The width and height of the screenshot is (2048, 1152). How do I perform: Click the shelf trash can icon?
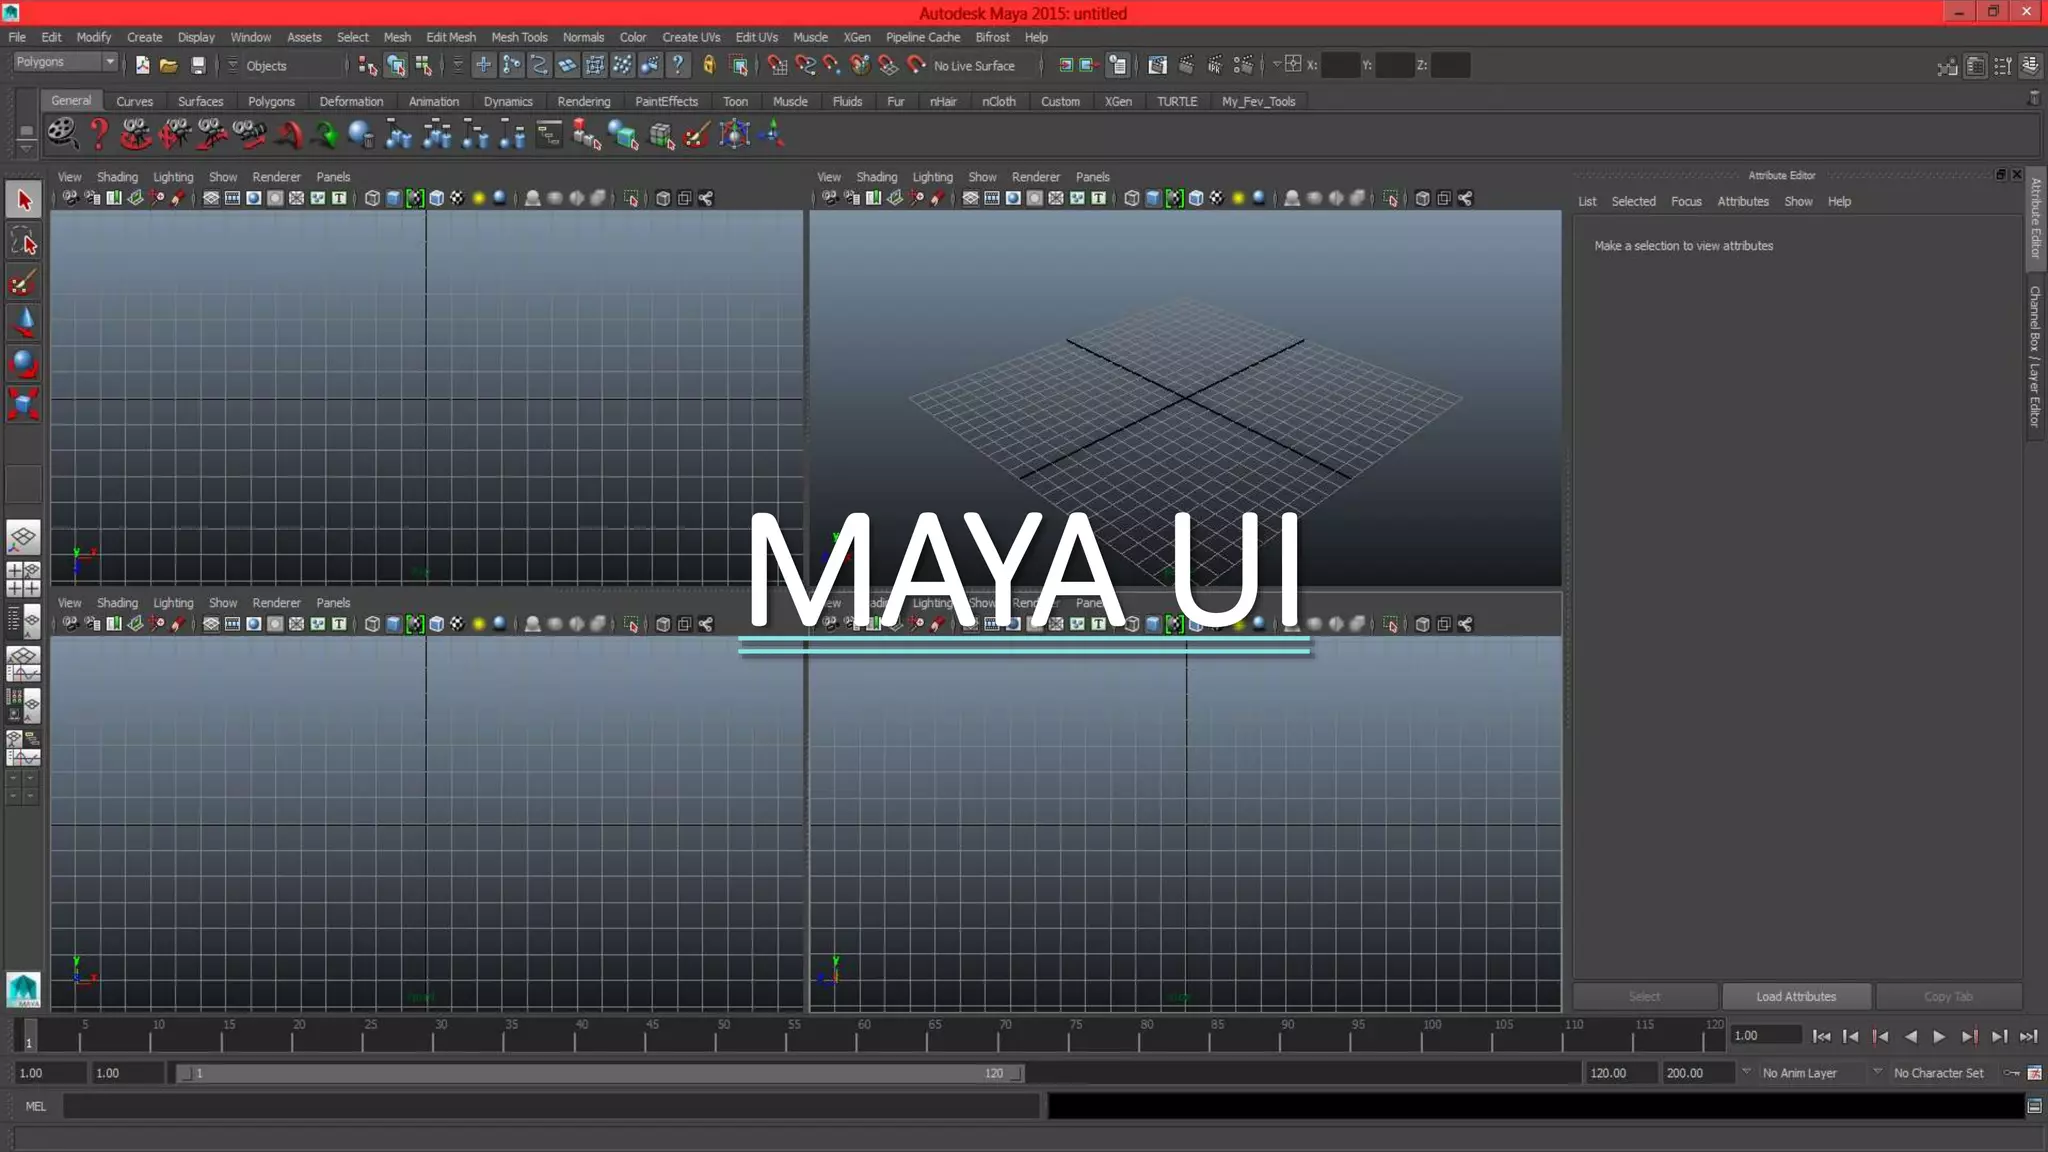pyautogui.click(x=2034, y=99)
